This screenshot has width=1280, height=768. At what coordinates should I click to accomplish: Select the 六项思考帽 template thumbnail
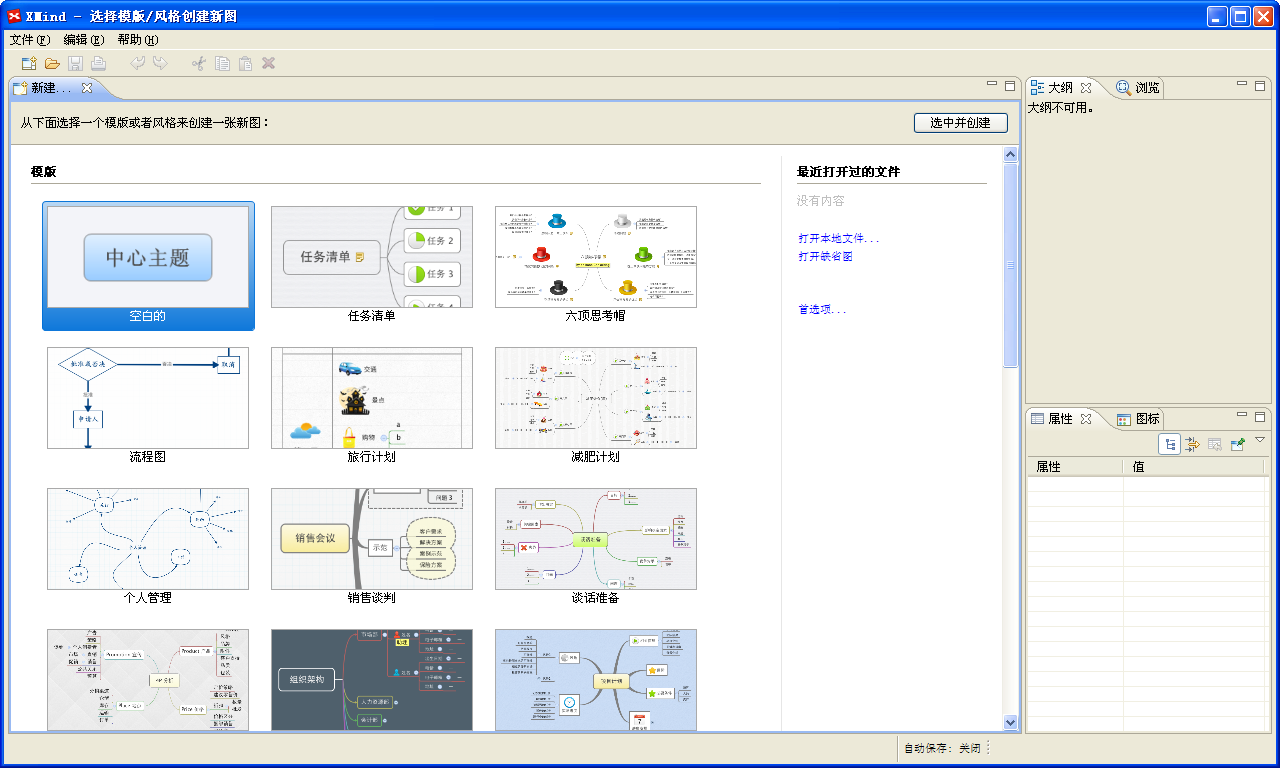click(595, 256)
